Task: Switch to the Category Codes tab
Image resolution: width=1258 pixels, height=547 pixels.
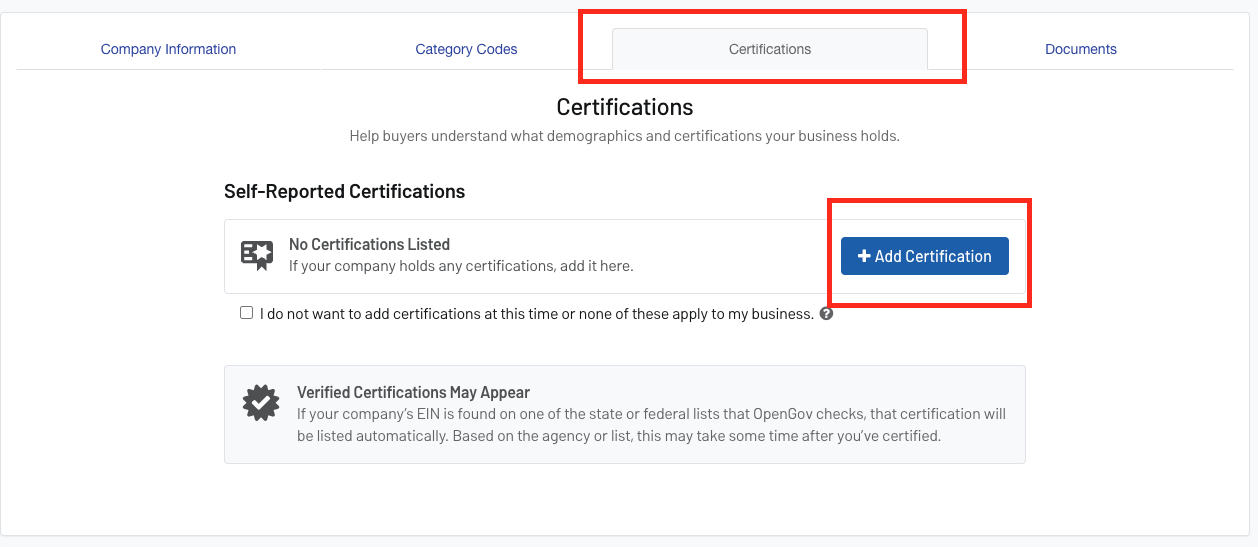Action: (x=466, y=49)
